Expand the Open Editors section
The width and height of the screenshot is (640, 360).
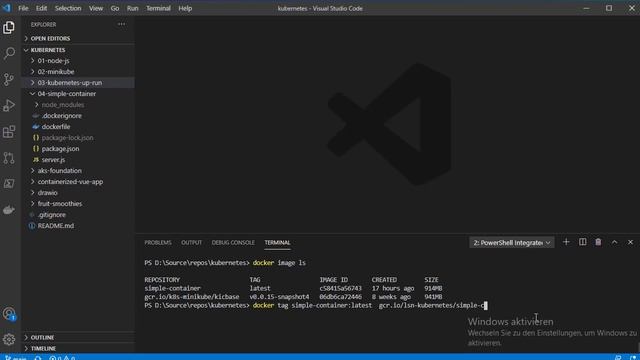(78, 38)
